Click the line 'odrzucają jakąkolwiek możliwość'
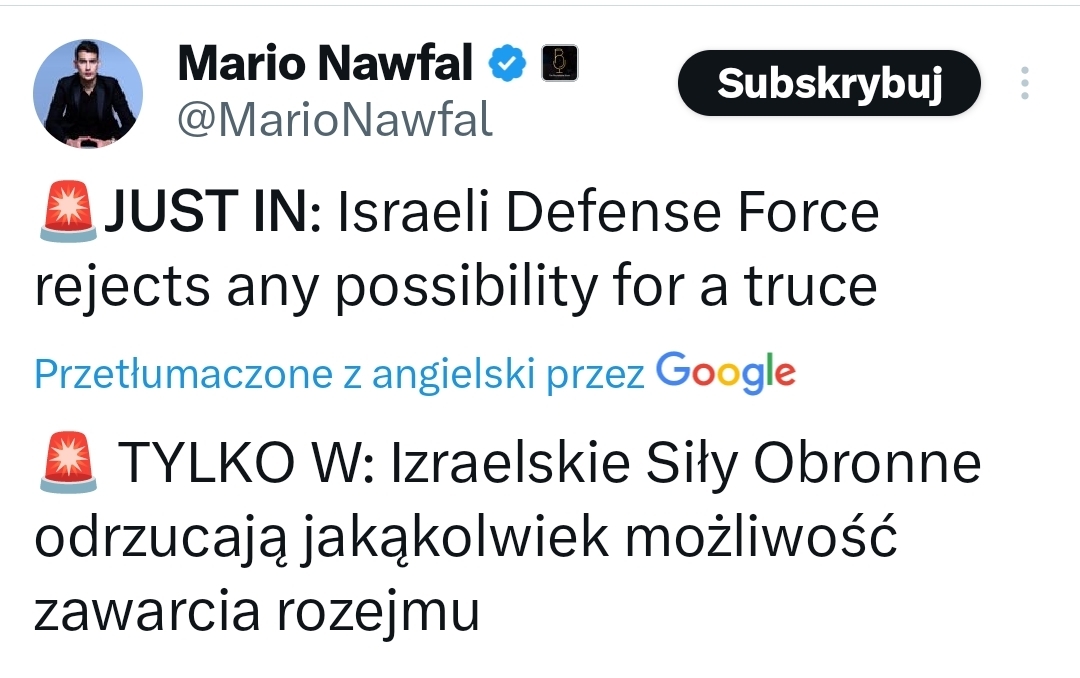The width and height of the screenshot is (1080, 678). (466, 540)
